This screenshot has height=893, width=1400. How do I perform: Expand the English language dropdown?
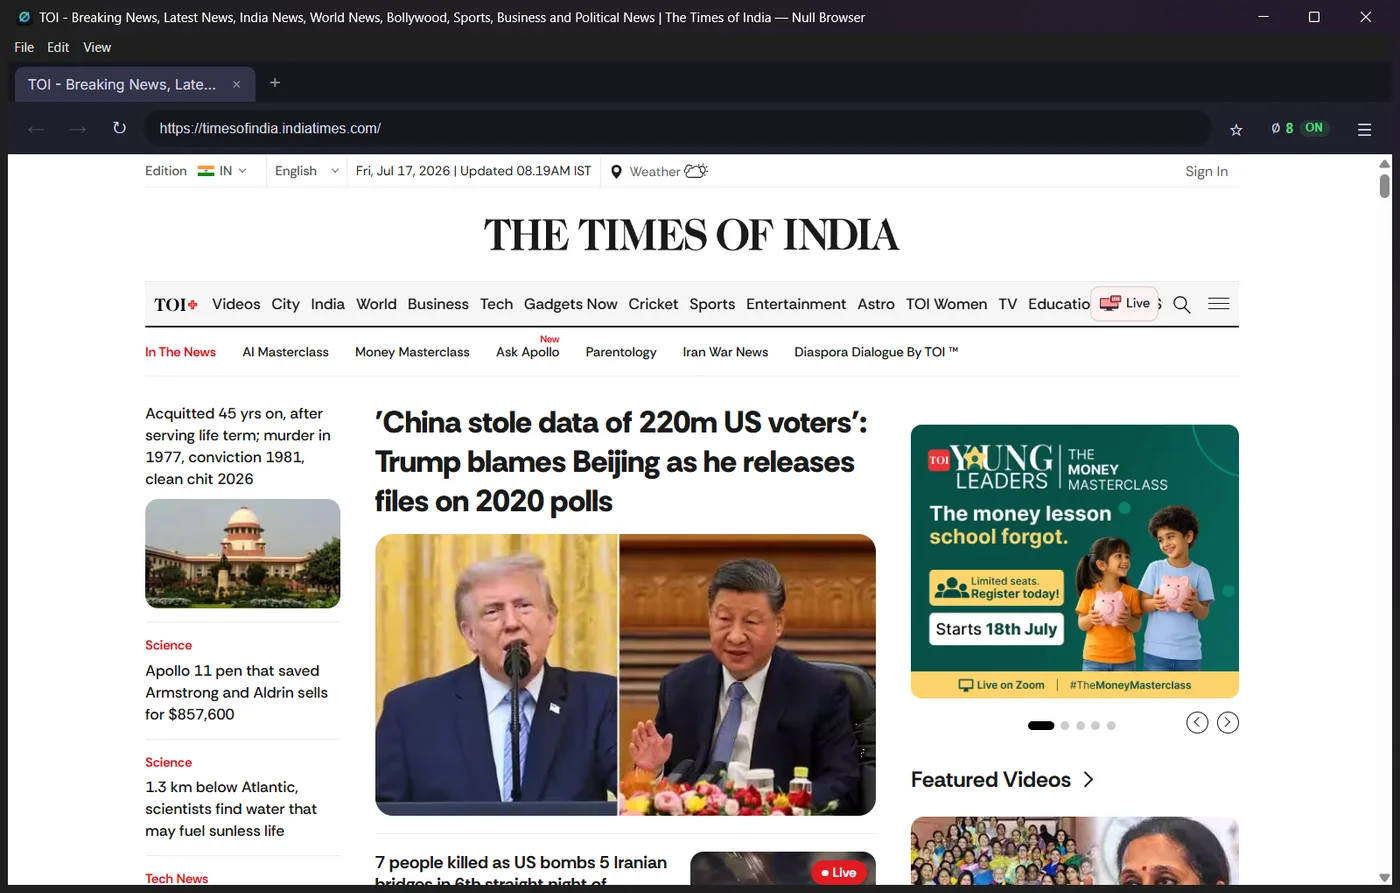[307, 171]
